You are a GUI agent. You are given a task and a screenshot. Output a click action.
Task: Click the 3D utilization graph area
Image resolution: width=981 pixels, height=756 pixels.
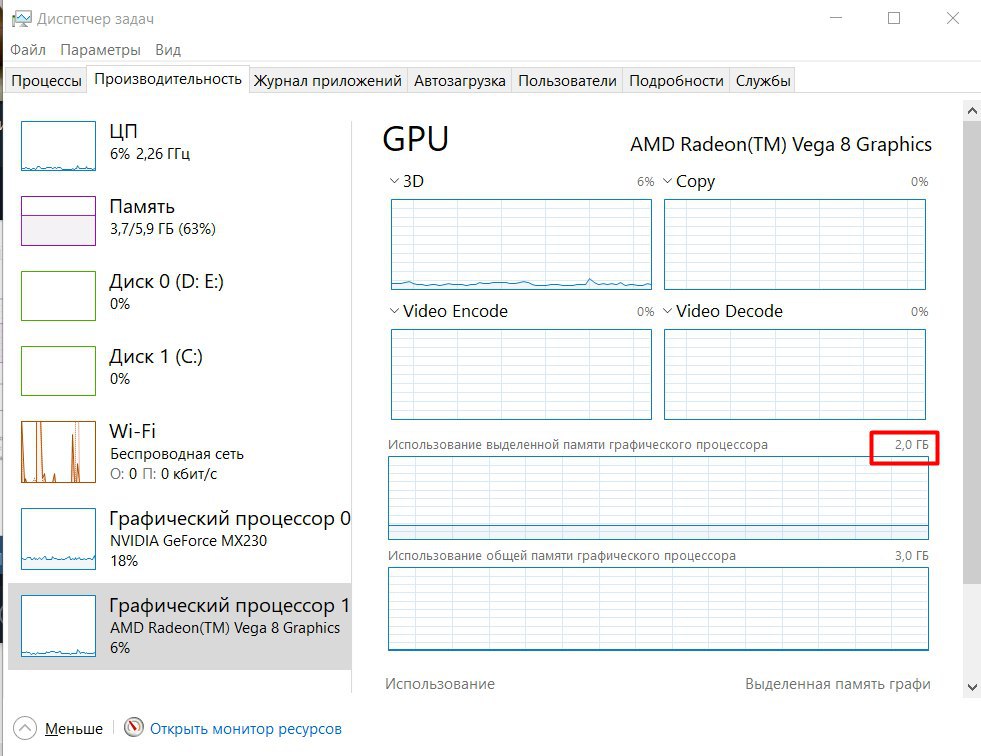coord(521,244)
